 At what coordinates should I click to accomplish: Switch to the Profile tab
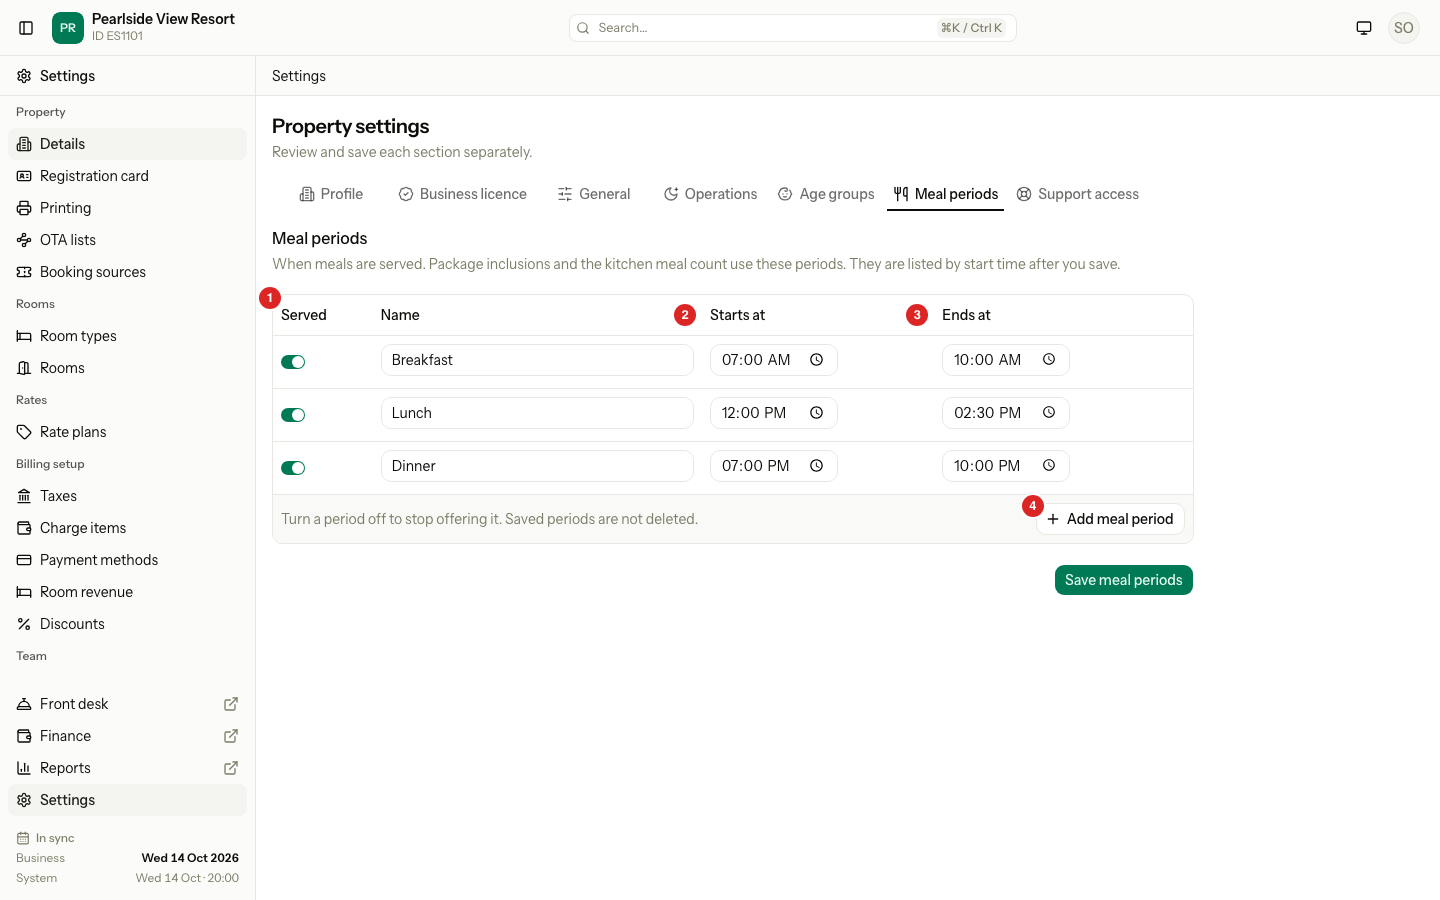331,194
